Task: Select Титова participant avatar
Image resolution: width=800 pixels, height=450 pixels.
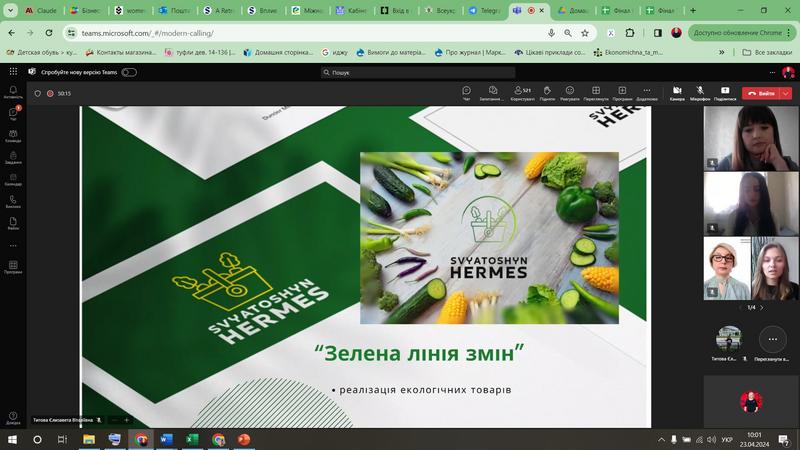Action: 729,338
